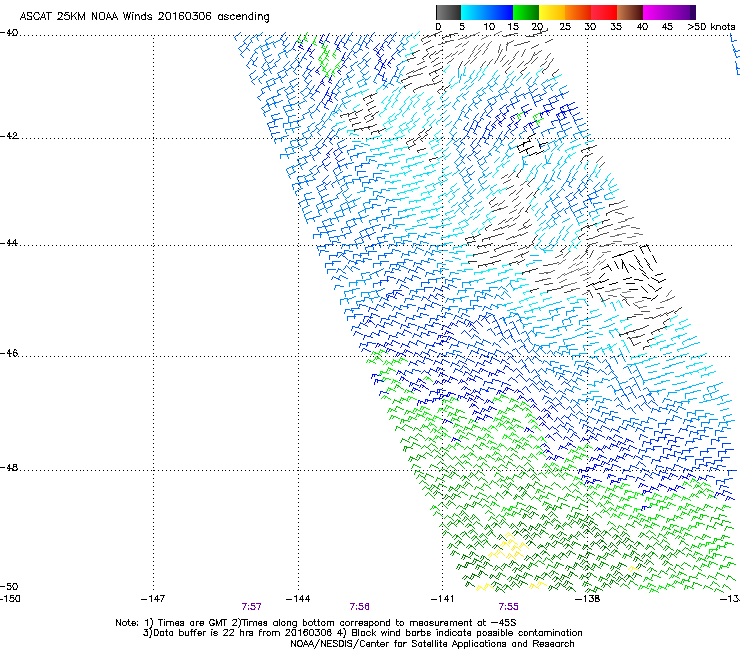Click latitude label -46
This screenshot has width=740, height=650.
9,353
